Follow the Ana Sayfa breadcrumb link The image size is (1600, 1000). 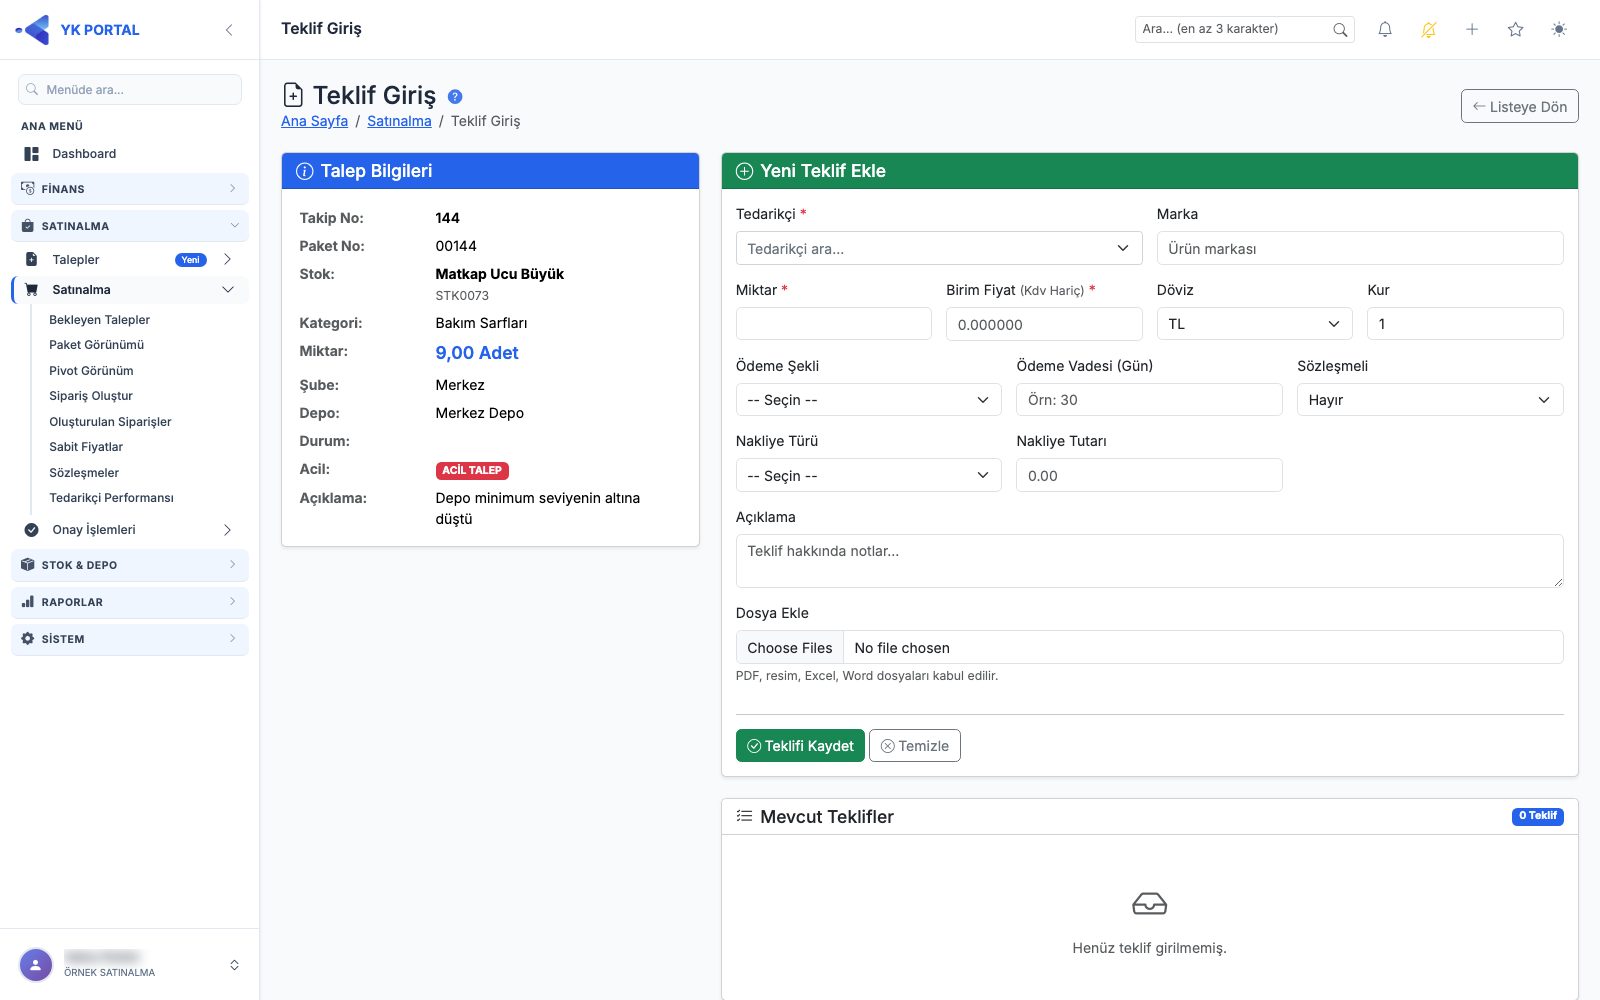pyautogui.click(x=314, y=121)
